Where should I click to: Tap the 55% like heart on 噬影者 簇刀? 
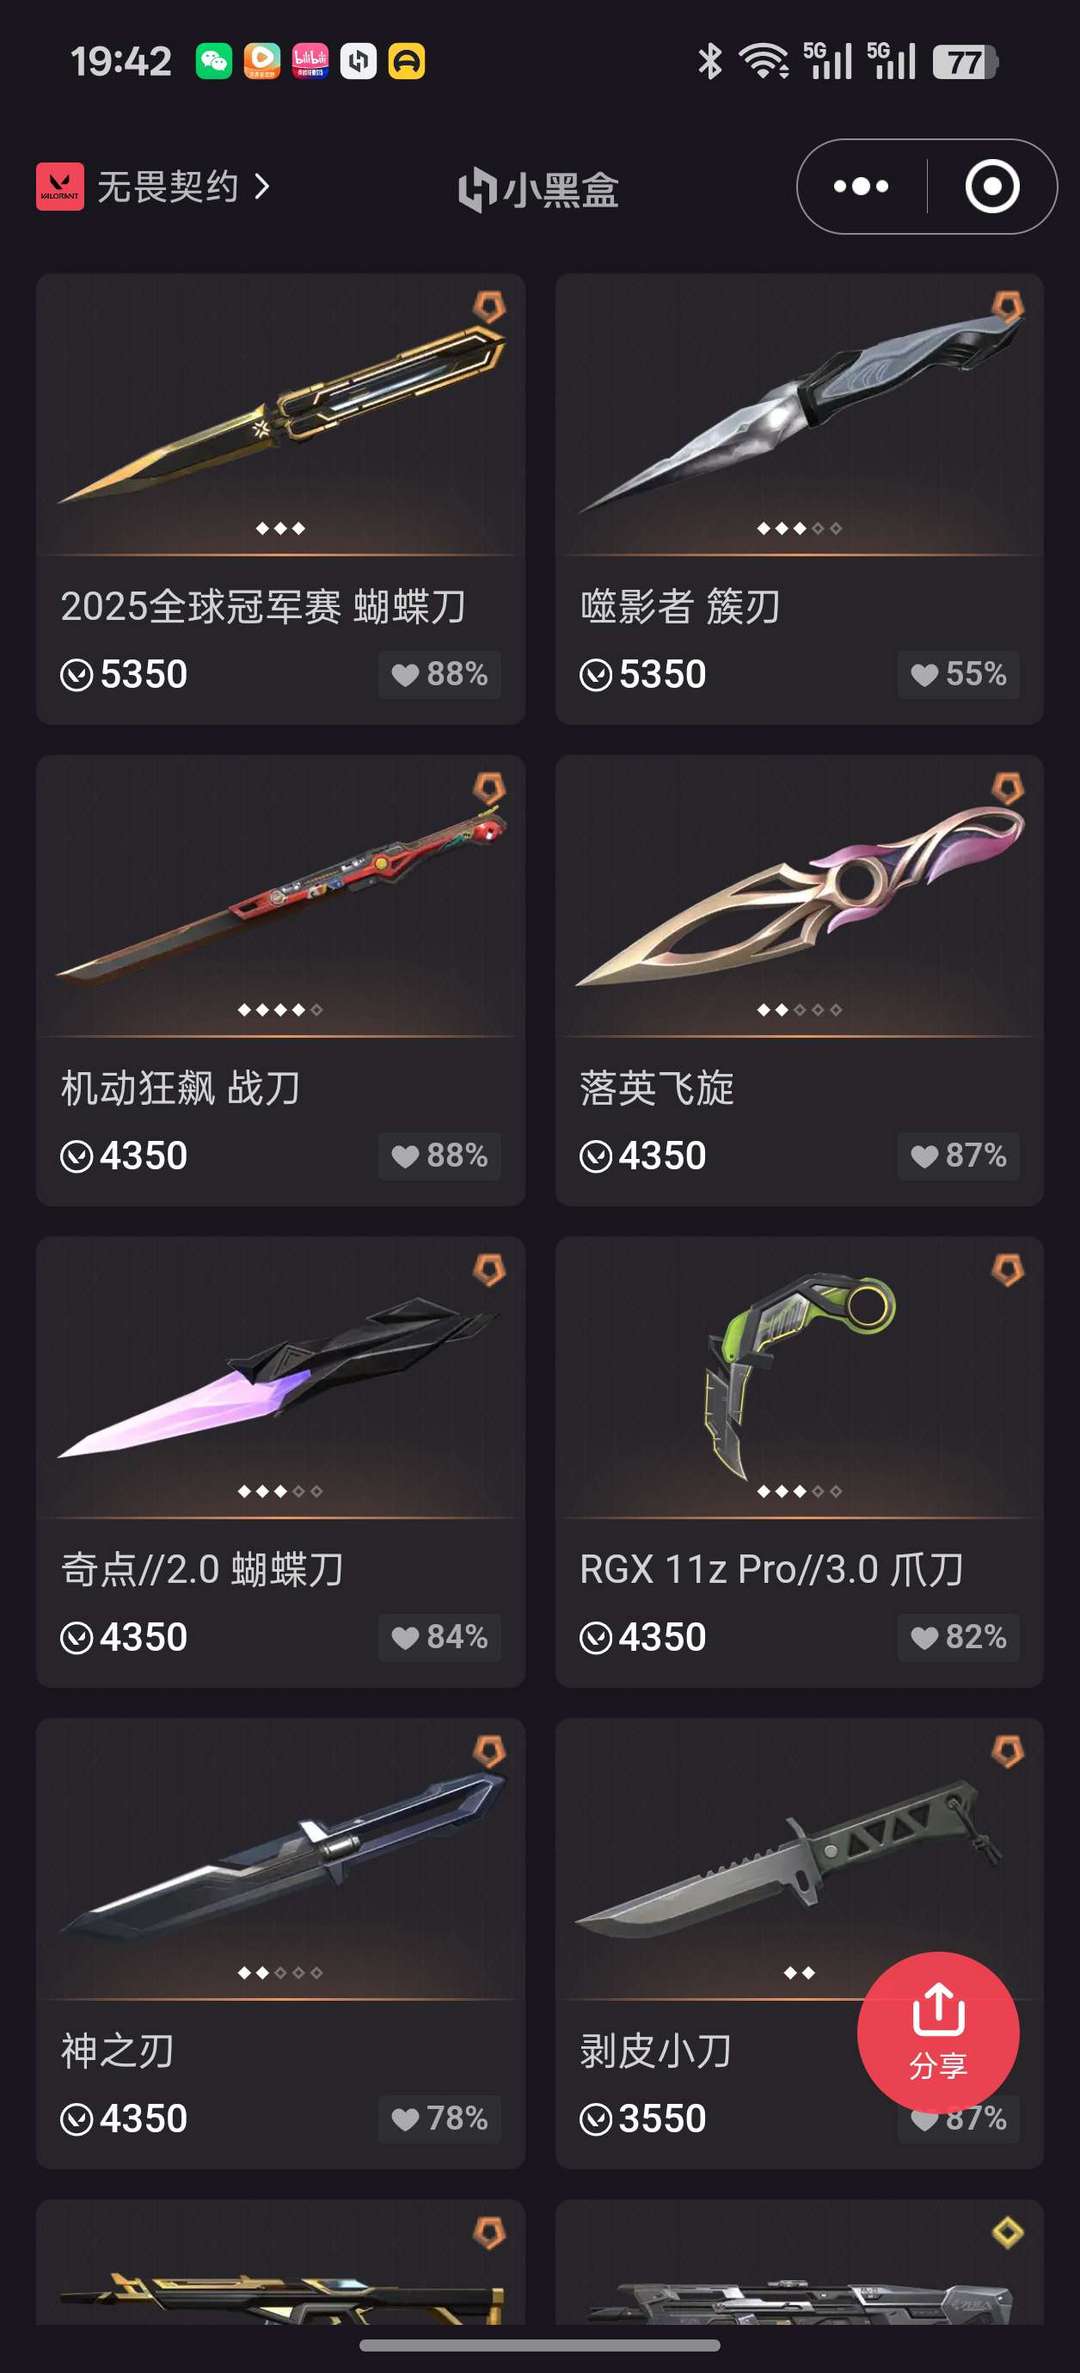[x=924, y=675]
